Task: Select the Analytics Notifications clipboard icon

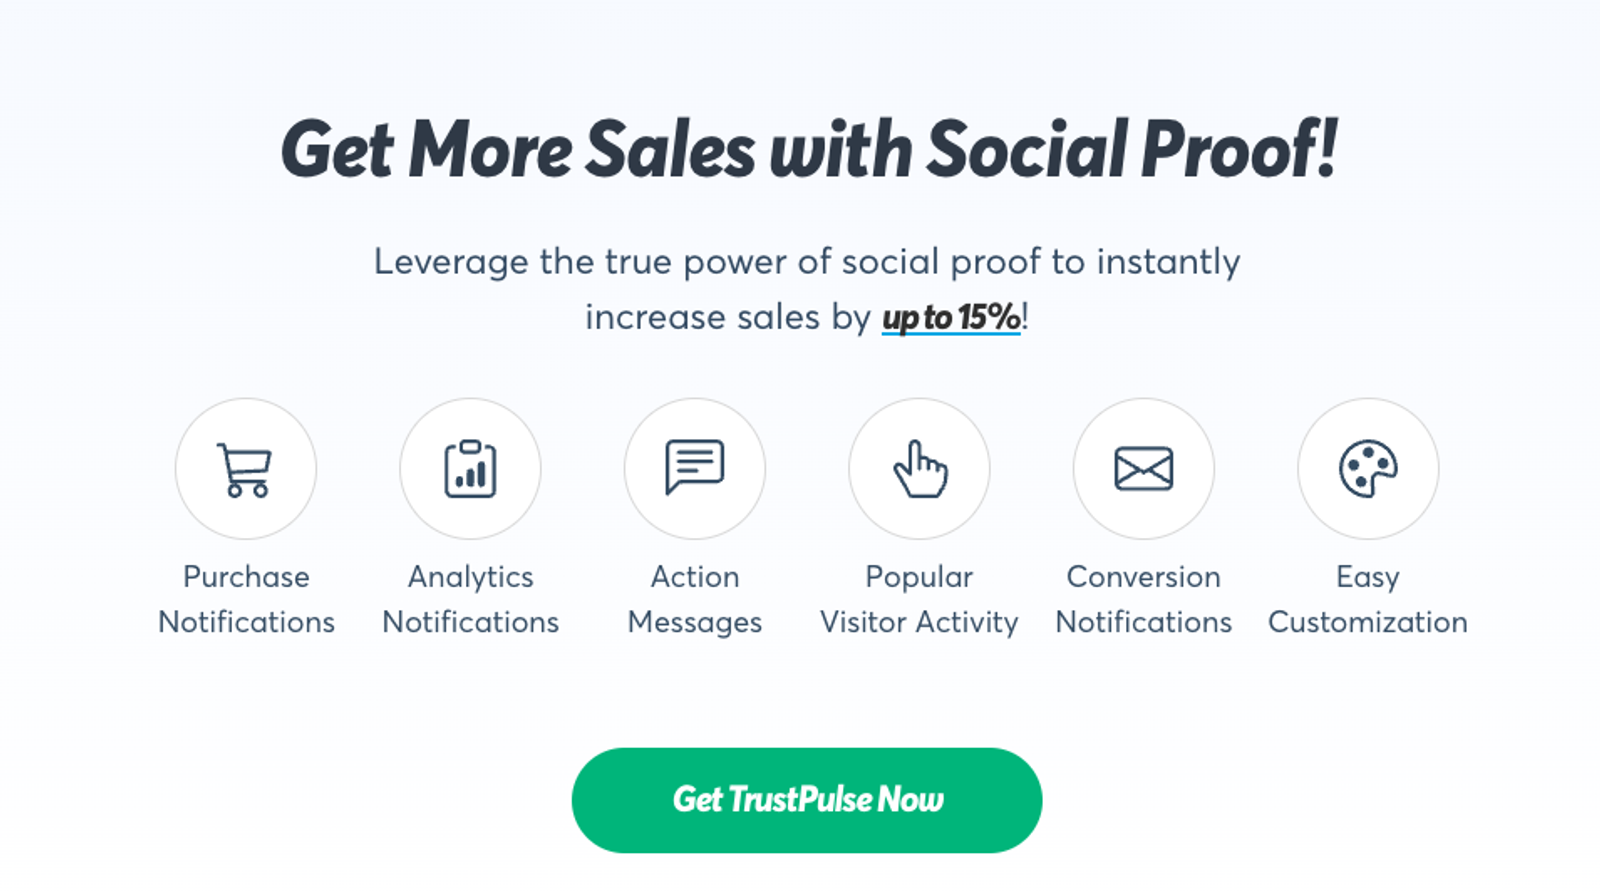Action: pos(470,469)
